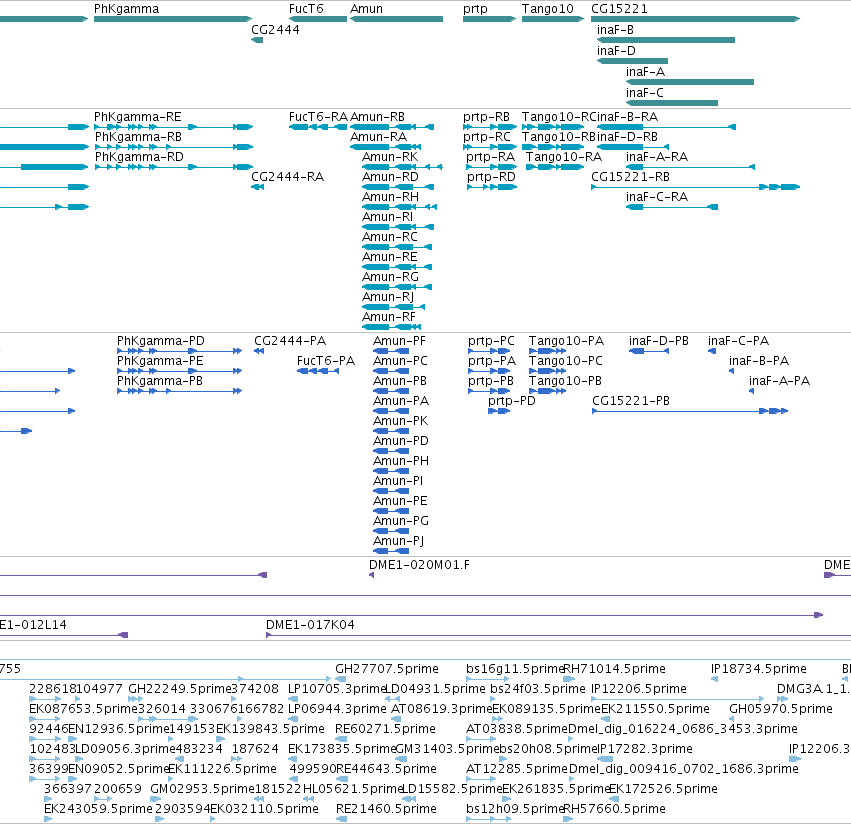Click the inaF-B-PA protein label
This screenshot has width=851, height=824.
(759, 362)
